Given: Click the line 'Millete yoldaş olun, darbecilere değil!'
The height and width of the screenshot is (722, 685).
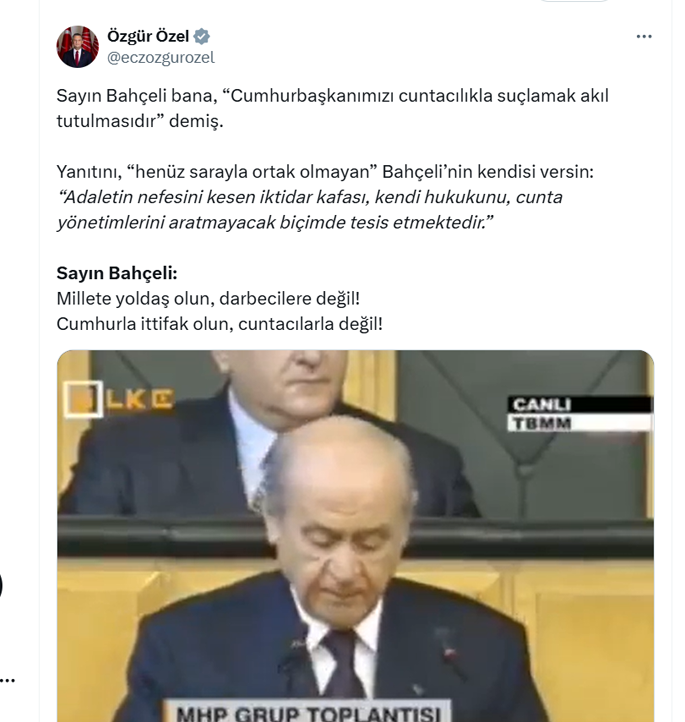Looking at the screenshot, I should (208, 298).
